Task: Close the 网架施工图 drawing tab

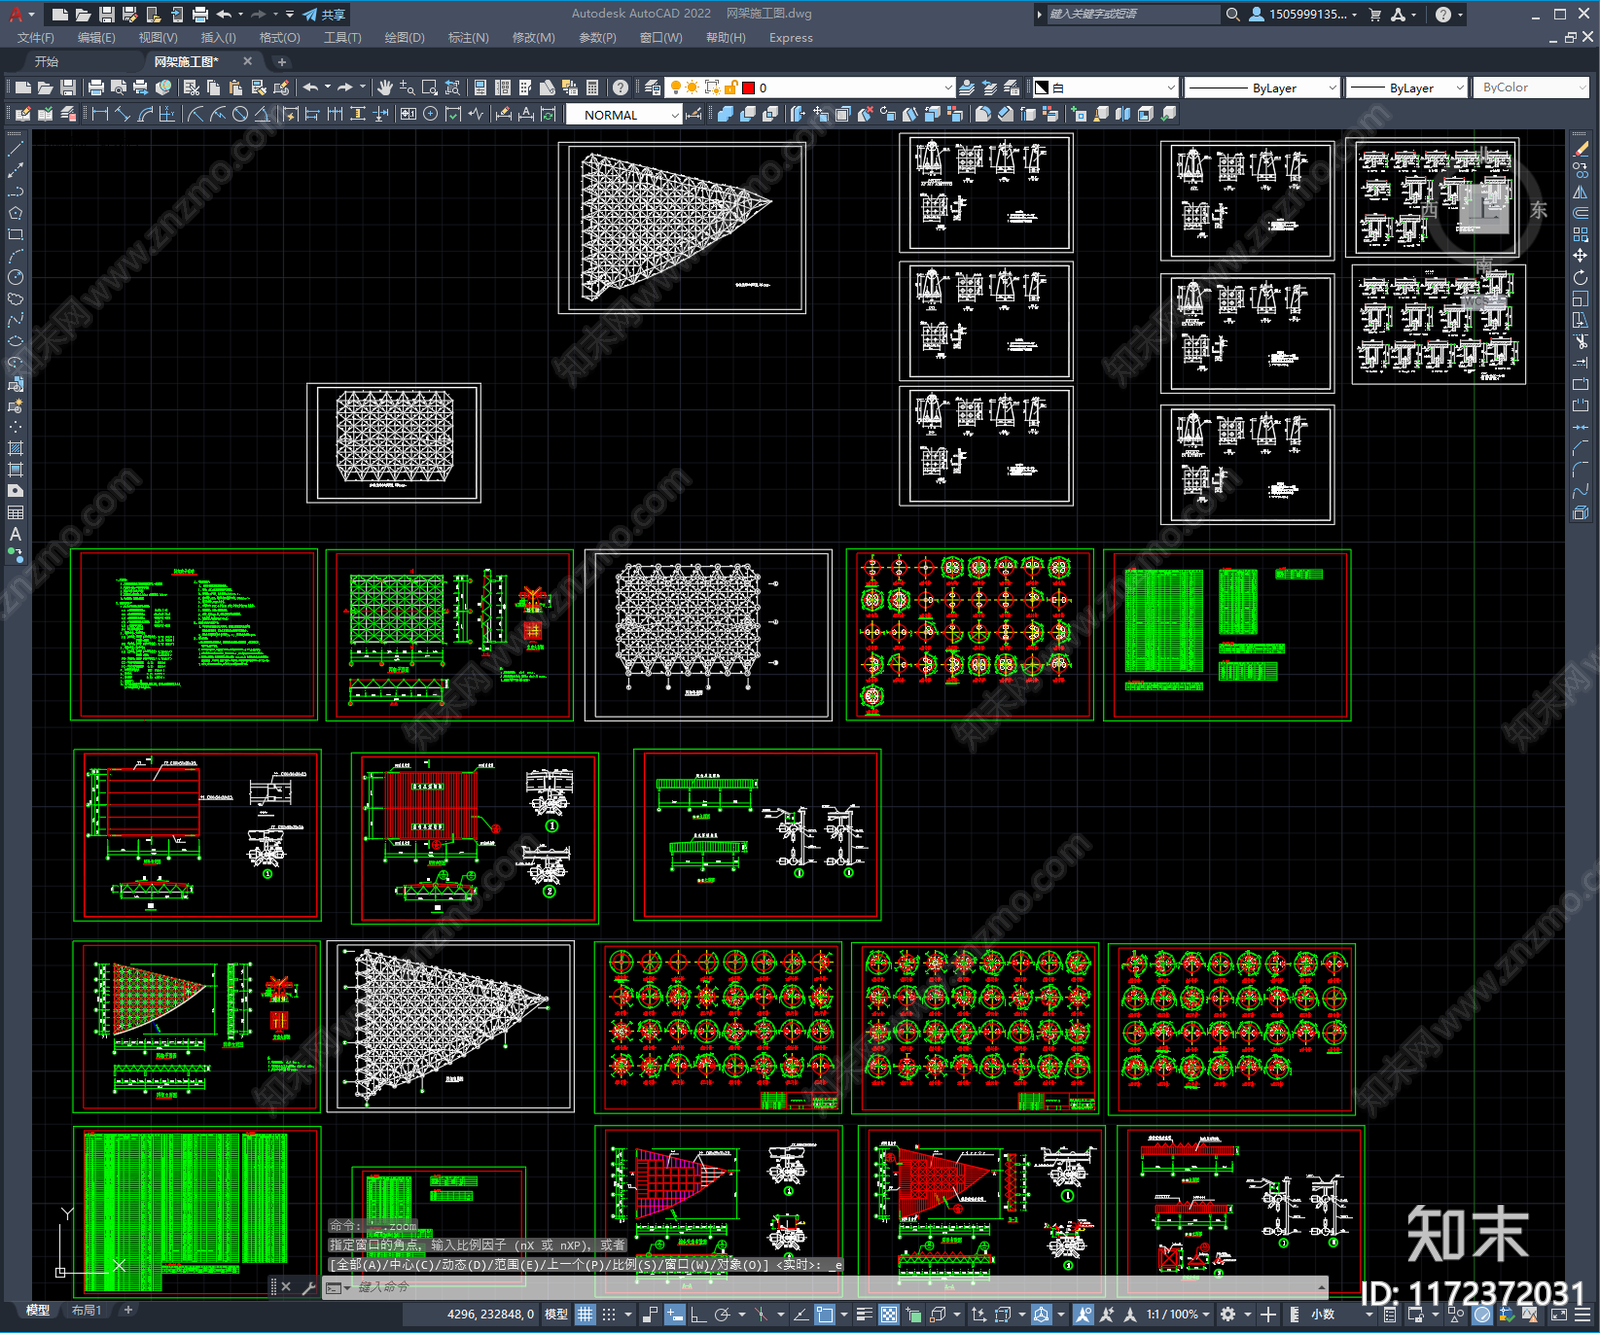Action: coord(248,62)
